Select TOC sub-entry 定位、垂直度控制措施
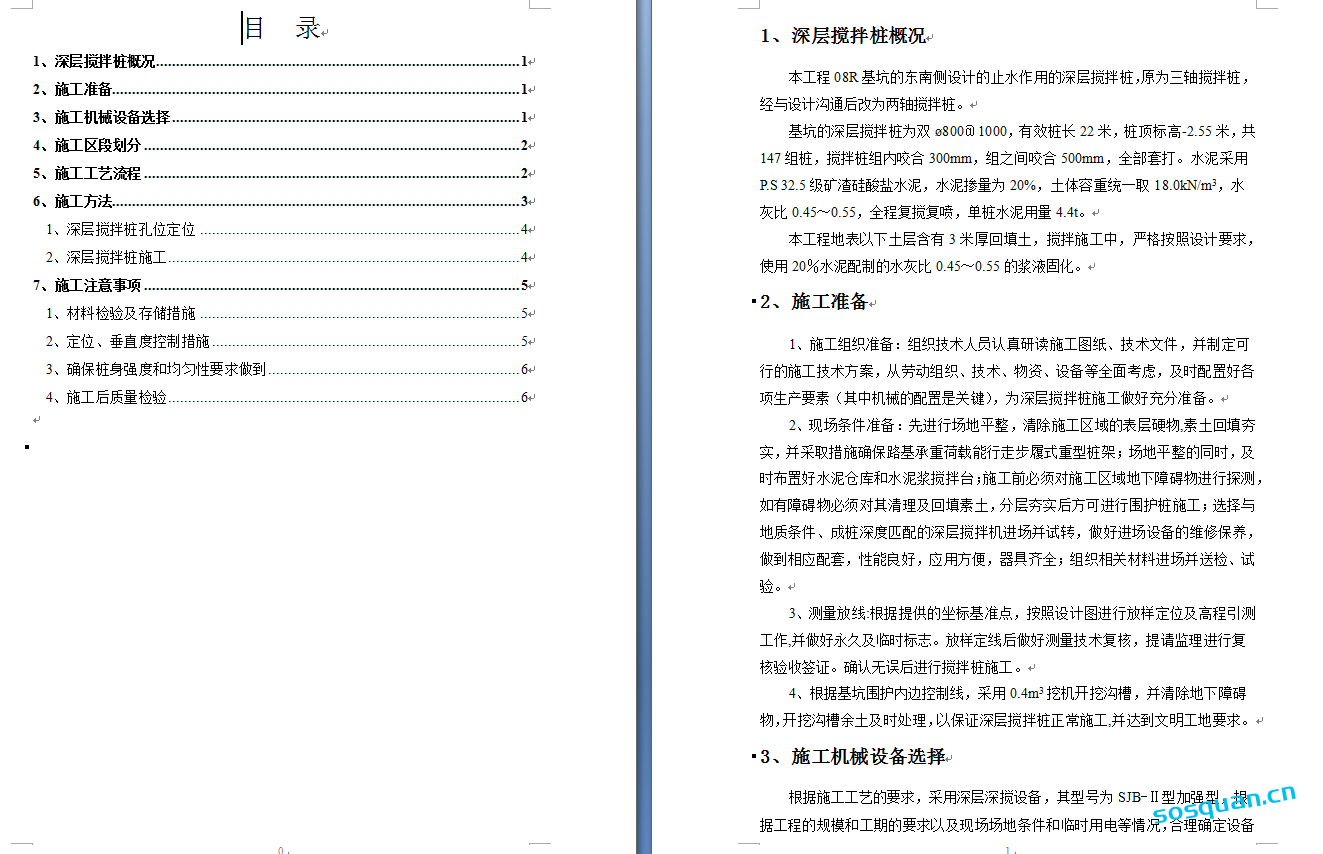This screenshot has height=854, width=1323. pyautogui.click(x=128, y=342)
